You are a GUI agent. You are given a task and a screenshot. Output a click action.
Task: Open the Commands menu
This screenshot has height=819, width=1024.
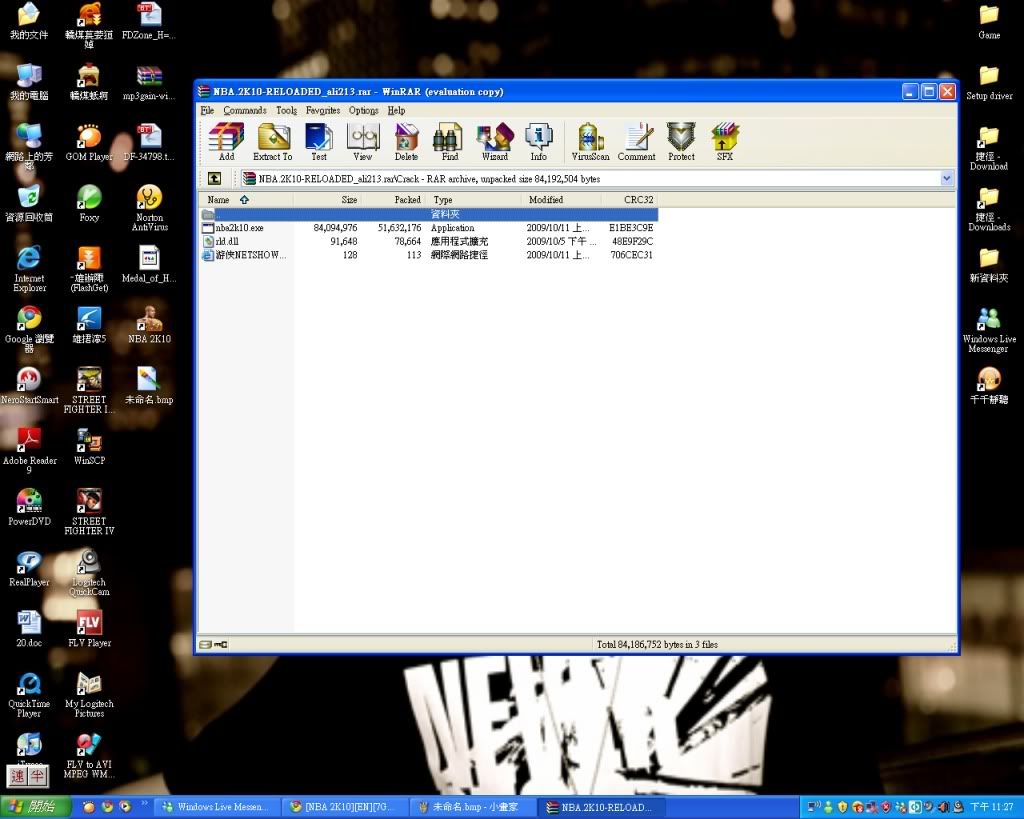pyautogui.click(x=245, y=110)
